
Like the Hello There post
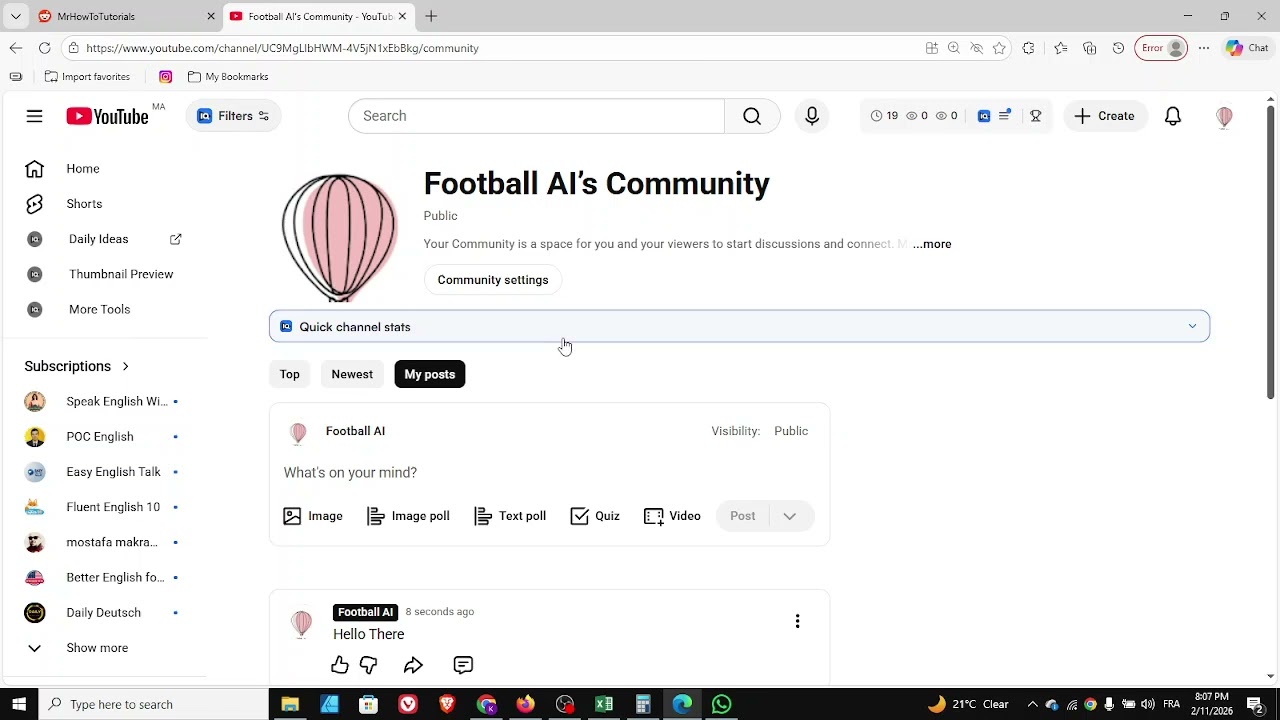340,665
